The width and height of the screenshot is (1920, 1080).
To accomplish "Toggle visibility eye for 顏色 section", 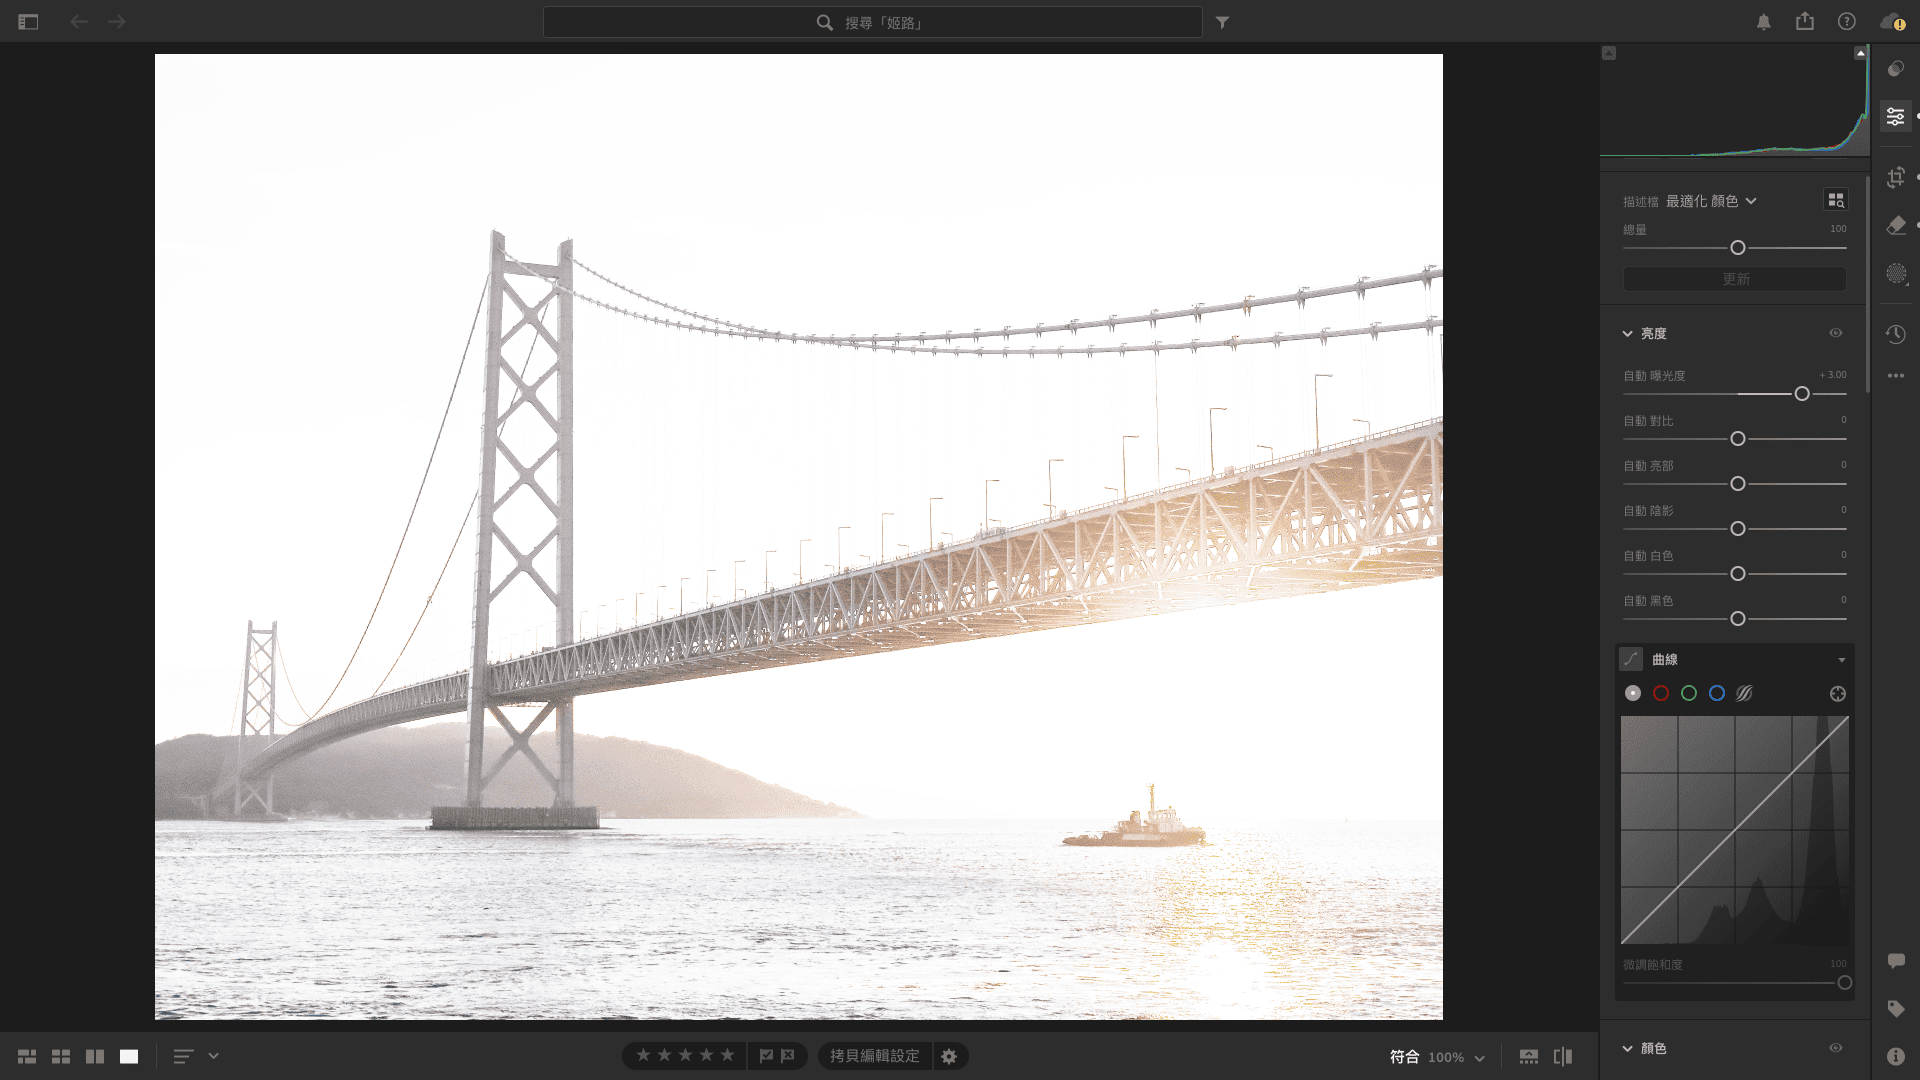I will click(x=1836, y=1048).
